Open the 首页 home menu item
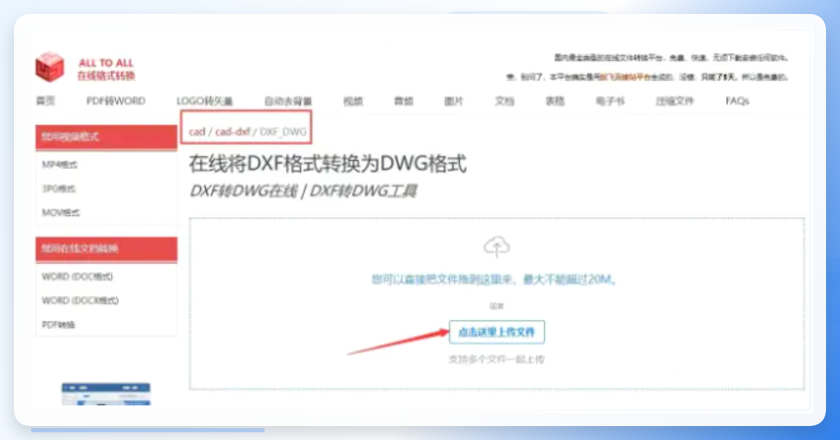Screen dimensions: 840x440 click(x=46, y=101)
